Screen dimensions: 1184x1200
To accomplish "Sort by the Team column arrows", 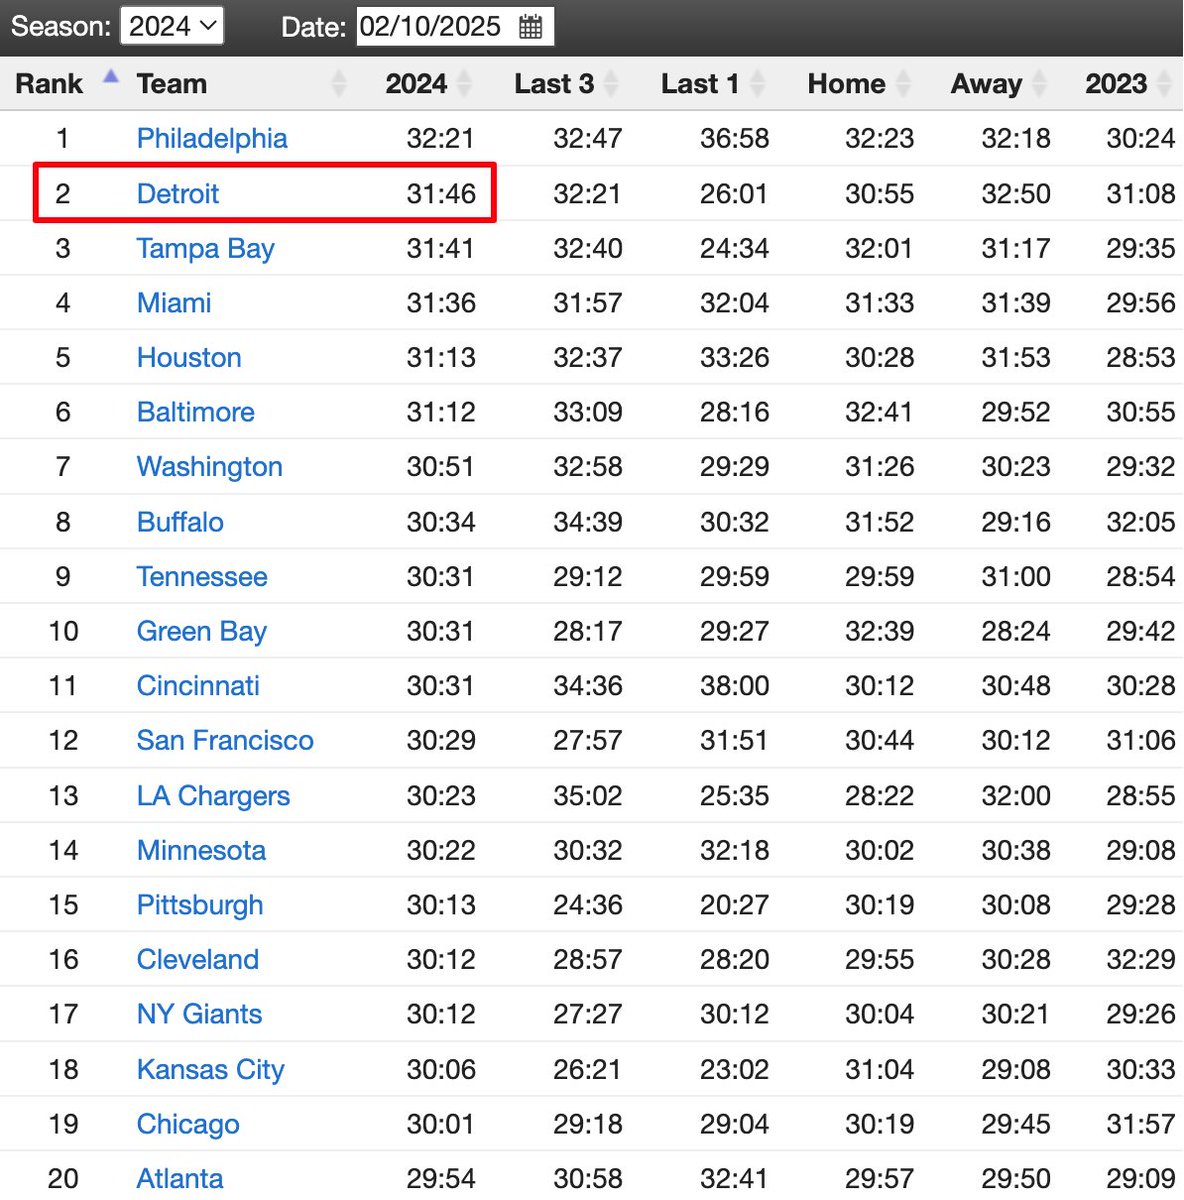I will click(x=339, y=84).
